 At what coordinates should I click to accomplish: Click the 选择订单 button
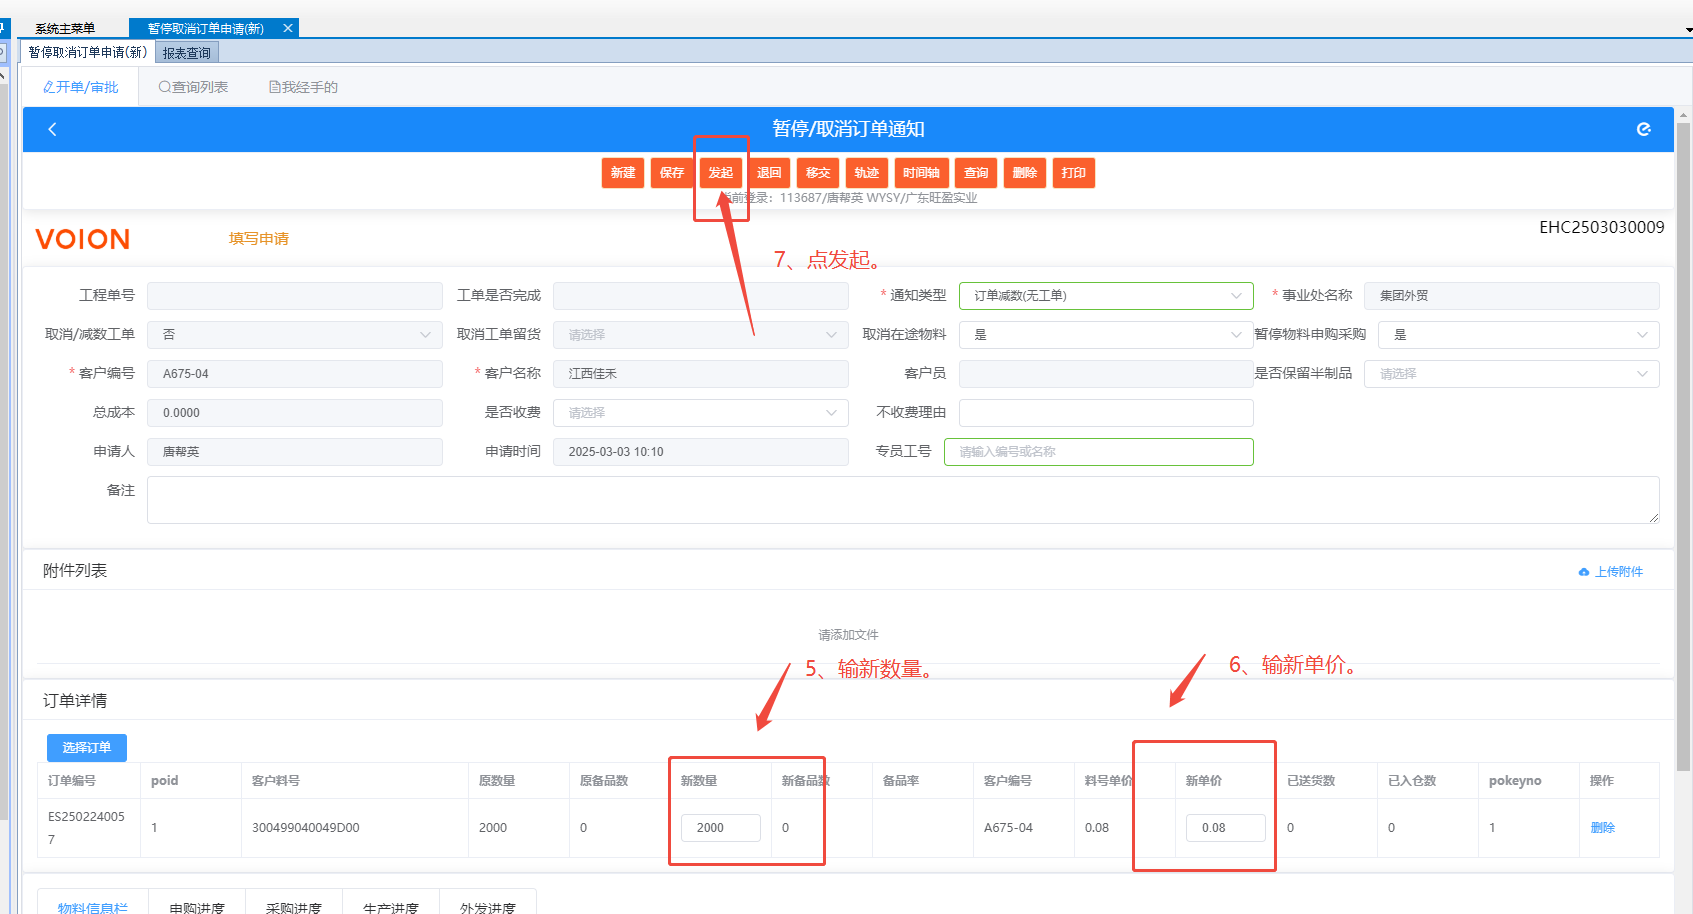coord(87,748)
